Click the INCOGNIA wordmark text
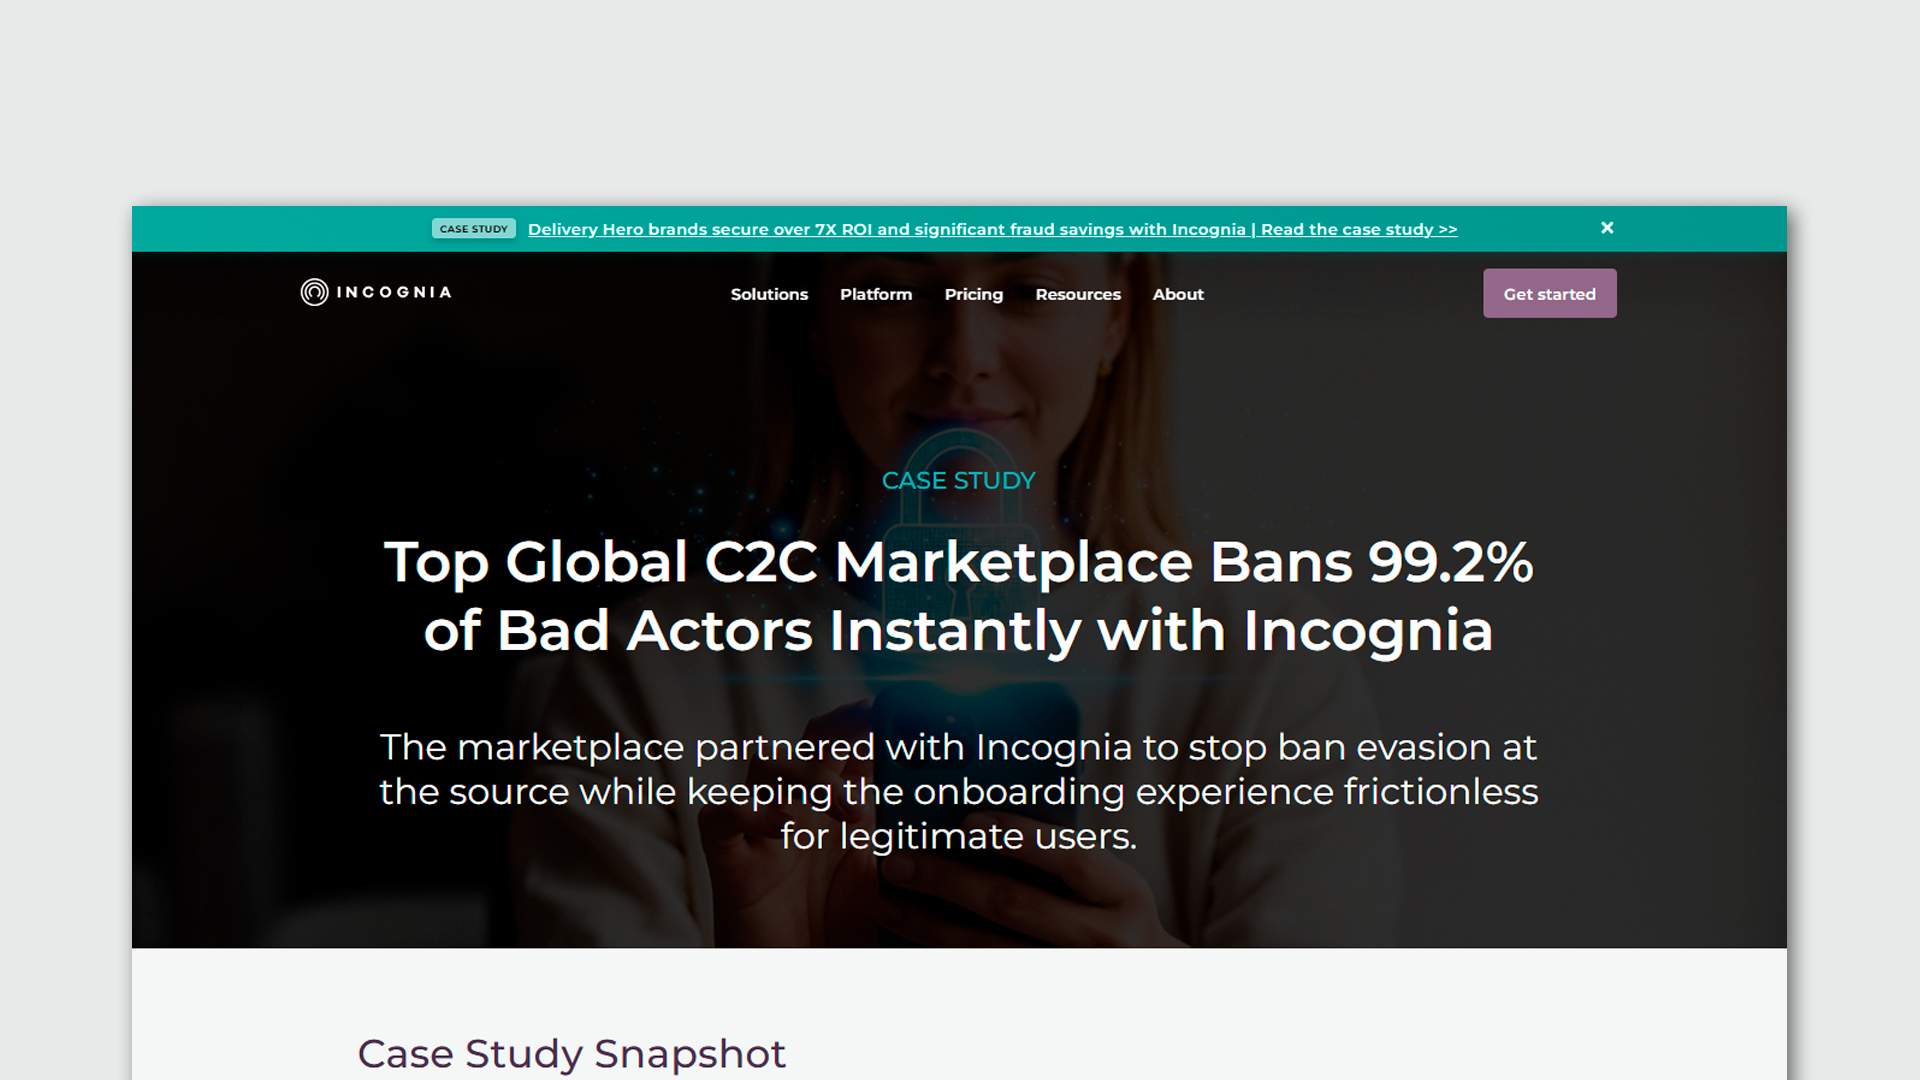 pyautogui.click(x=393, y=292)
